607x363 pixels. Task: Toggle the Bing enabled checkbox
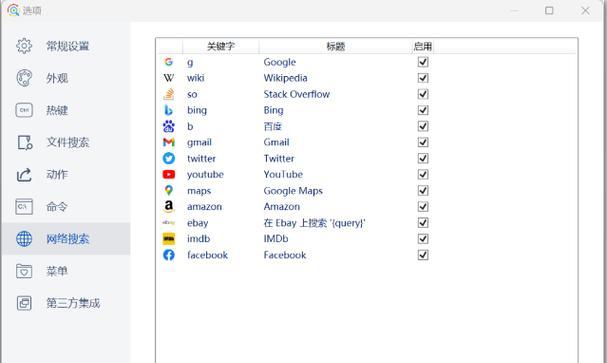(x=423, y=110)
